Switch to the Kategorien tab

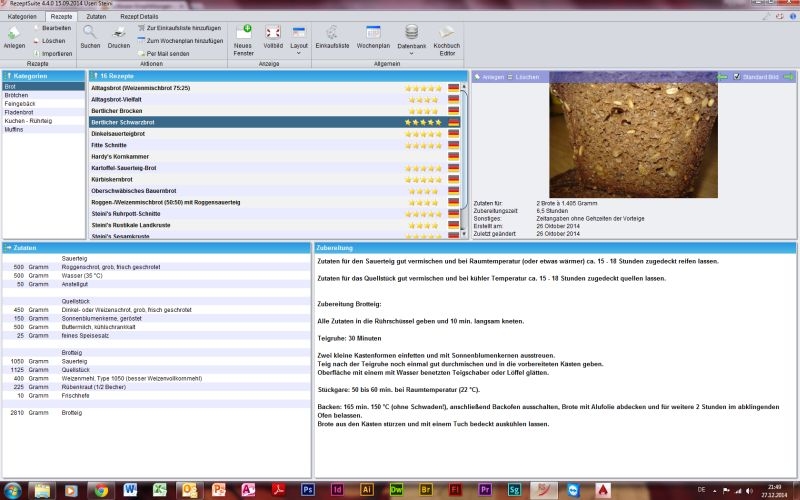click(x=22, y=16)
